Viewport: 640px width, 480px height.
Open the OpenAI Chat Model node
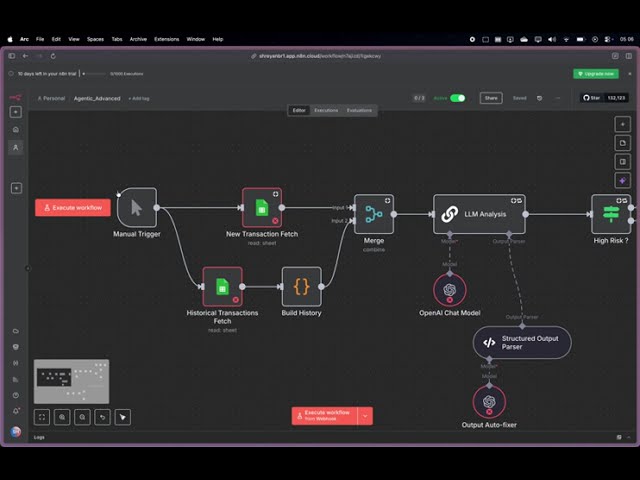tap(449, 289)
